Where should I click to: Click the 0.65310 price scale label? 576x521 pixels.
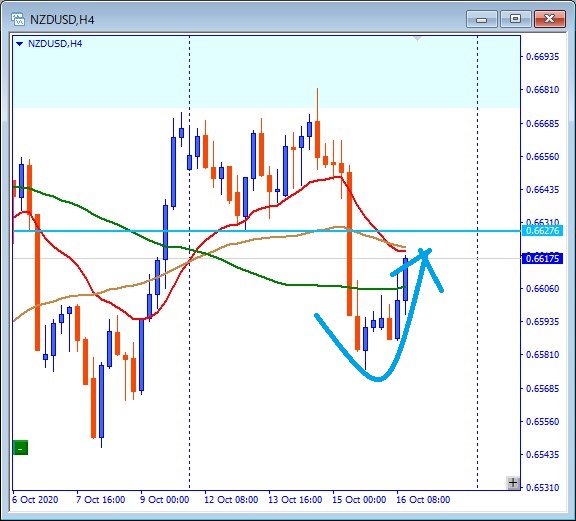tap(542, 488)
